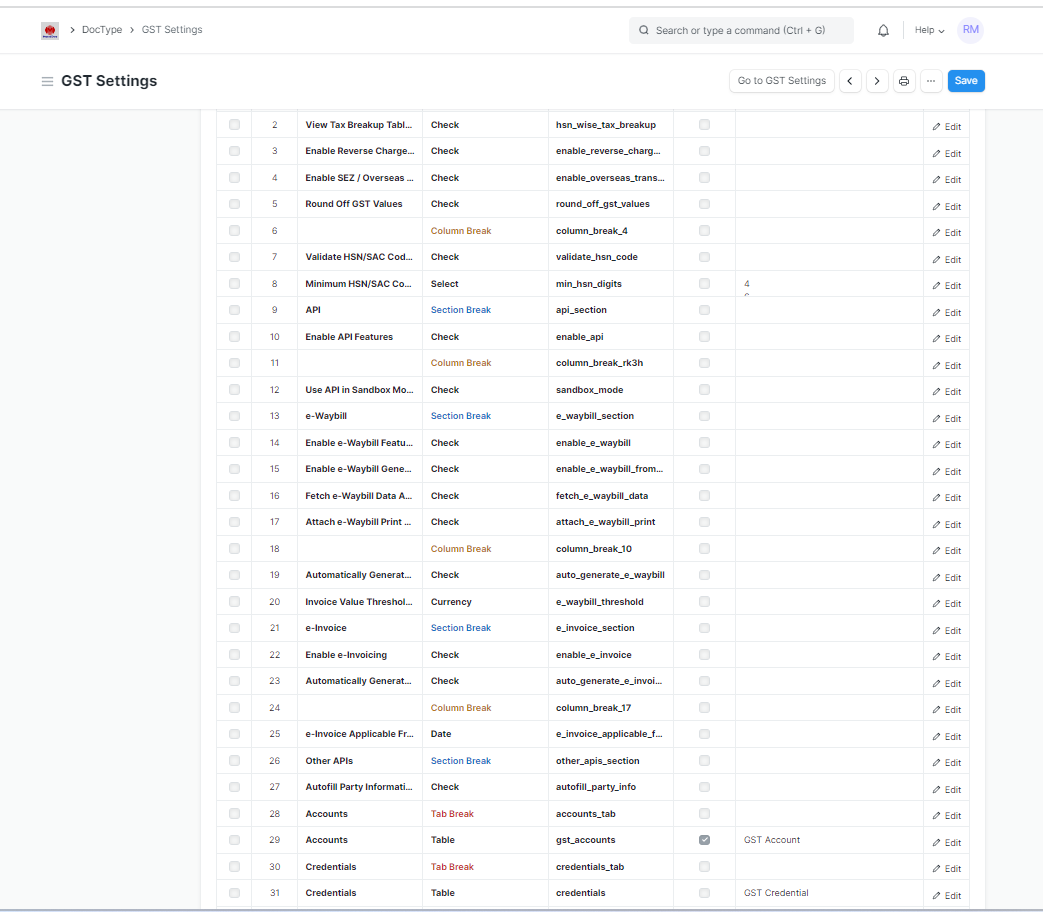This screenshot has width=1043, height=912.
Task: Click the Go to GST Settings button
Action: (781, 81)
